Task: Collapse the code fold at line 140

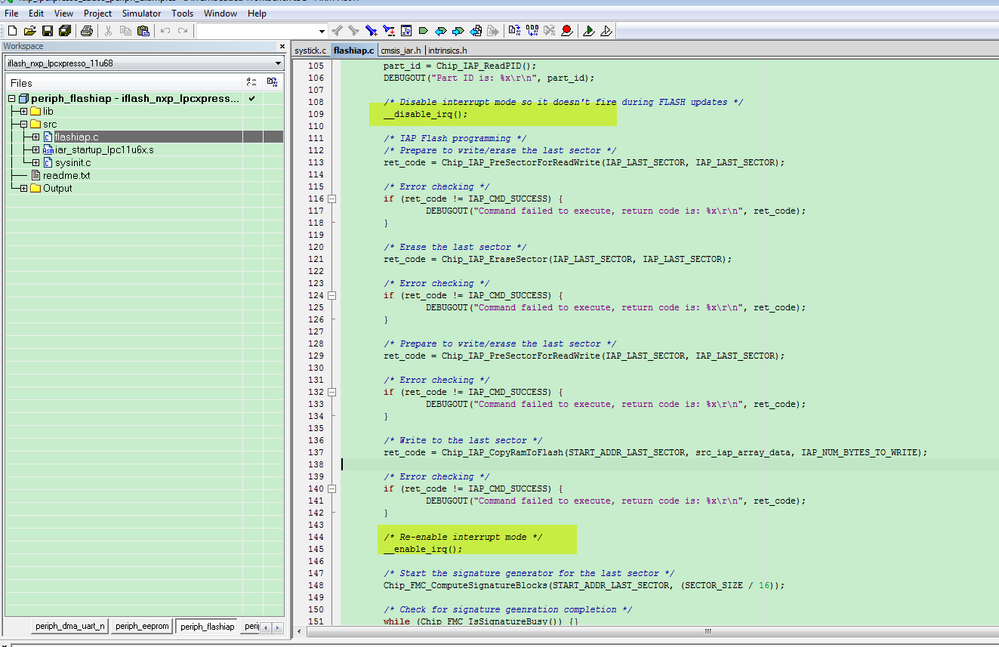Action: 332,489
